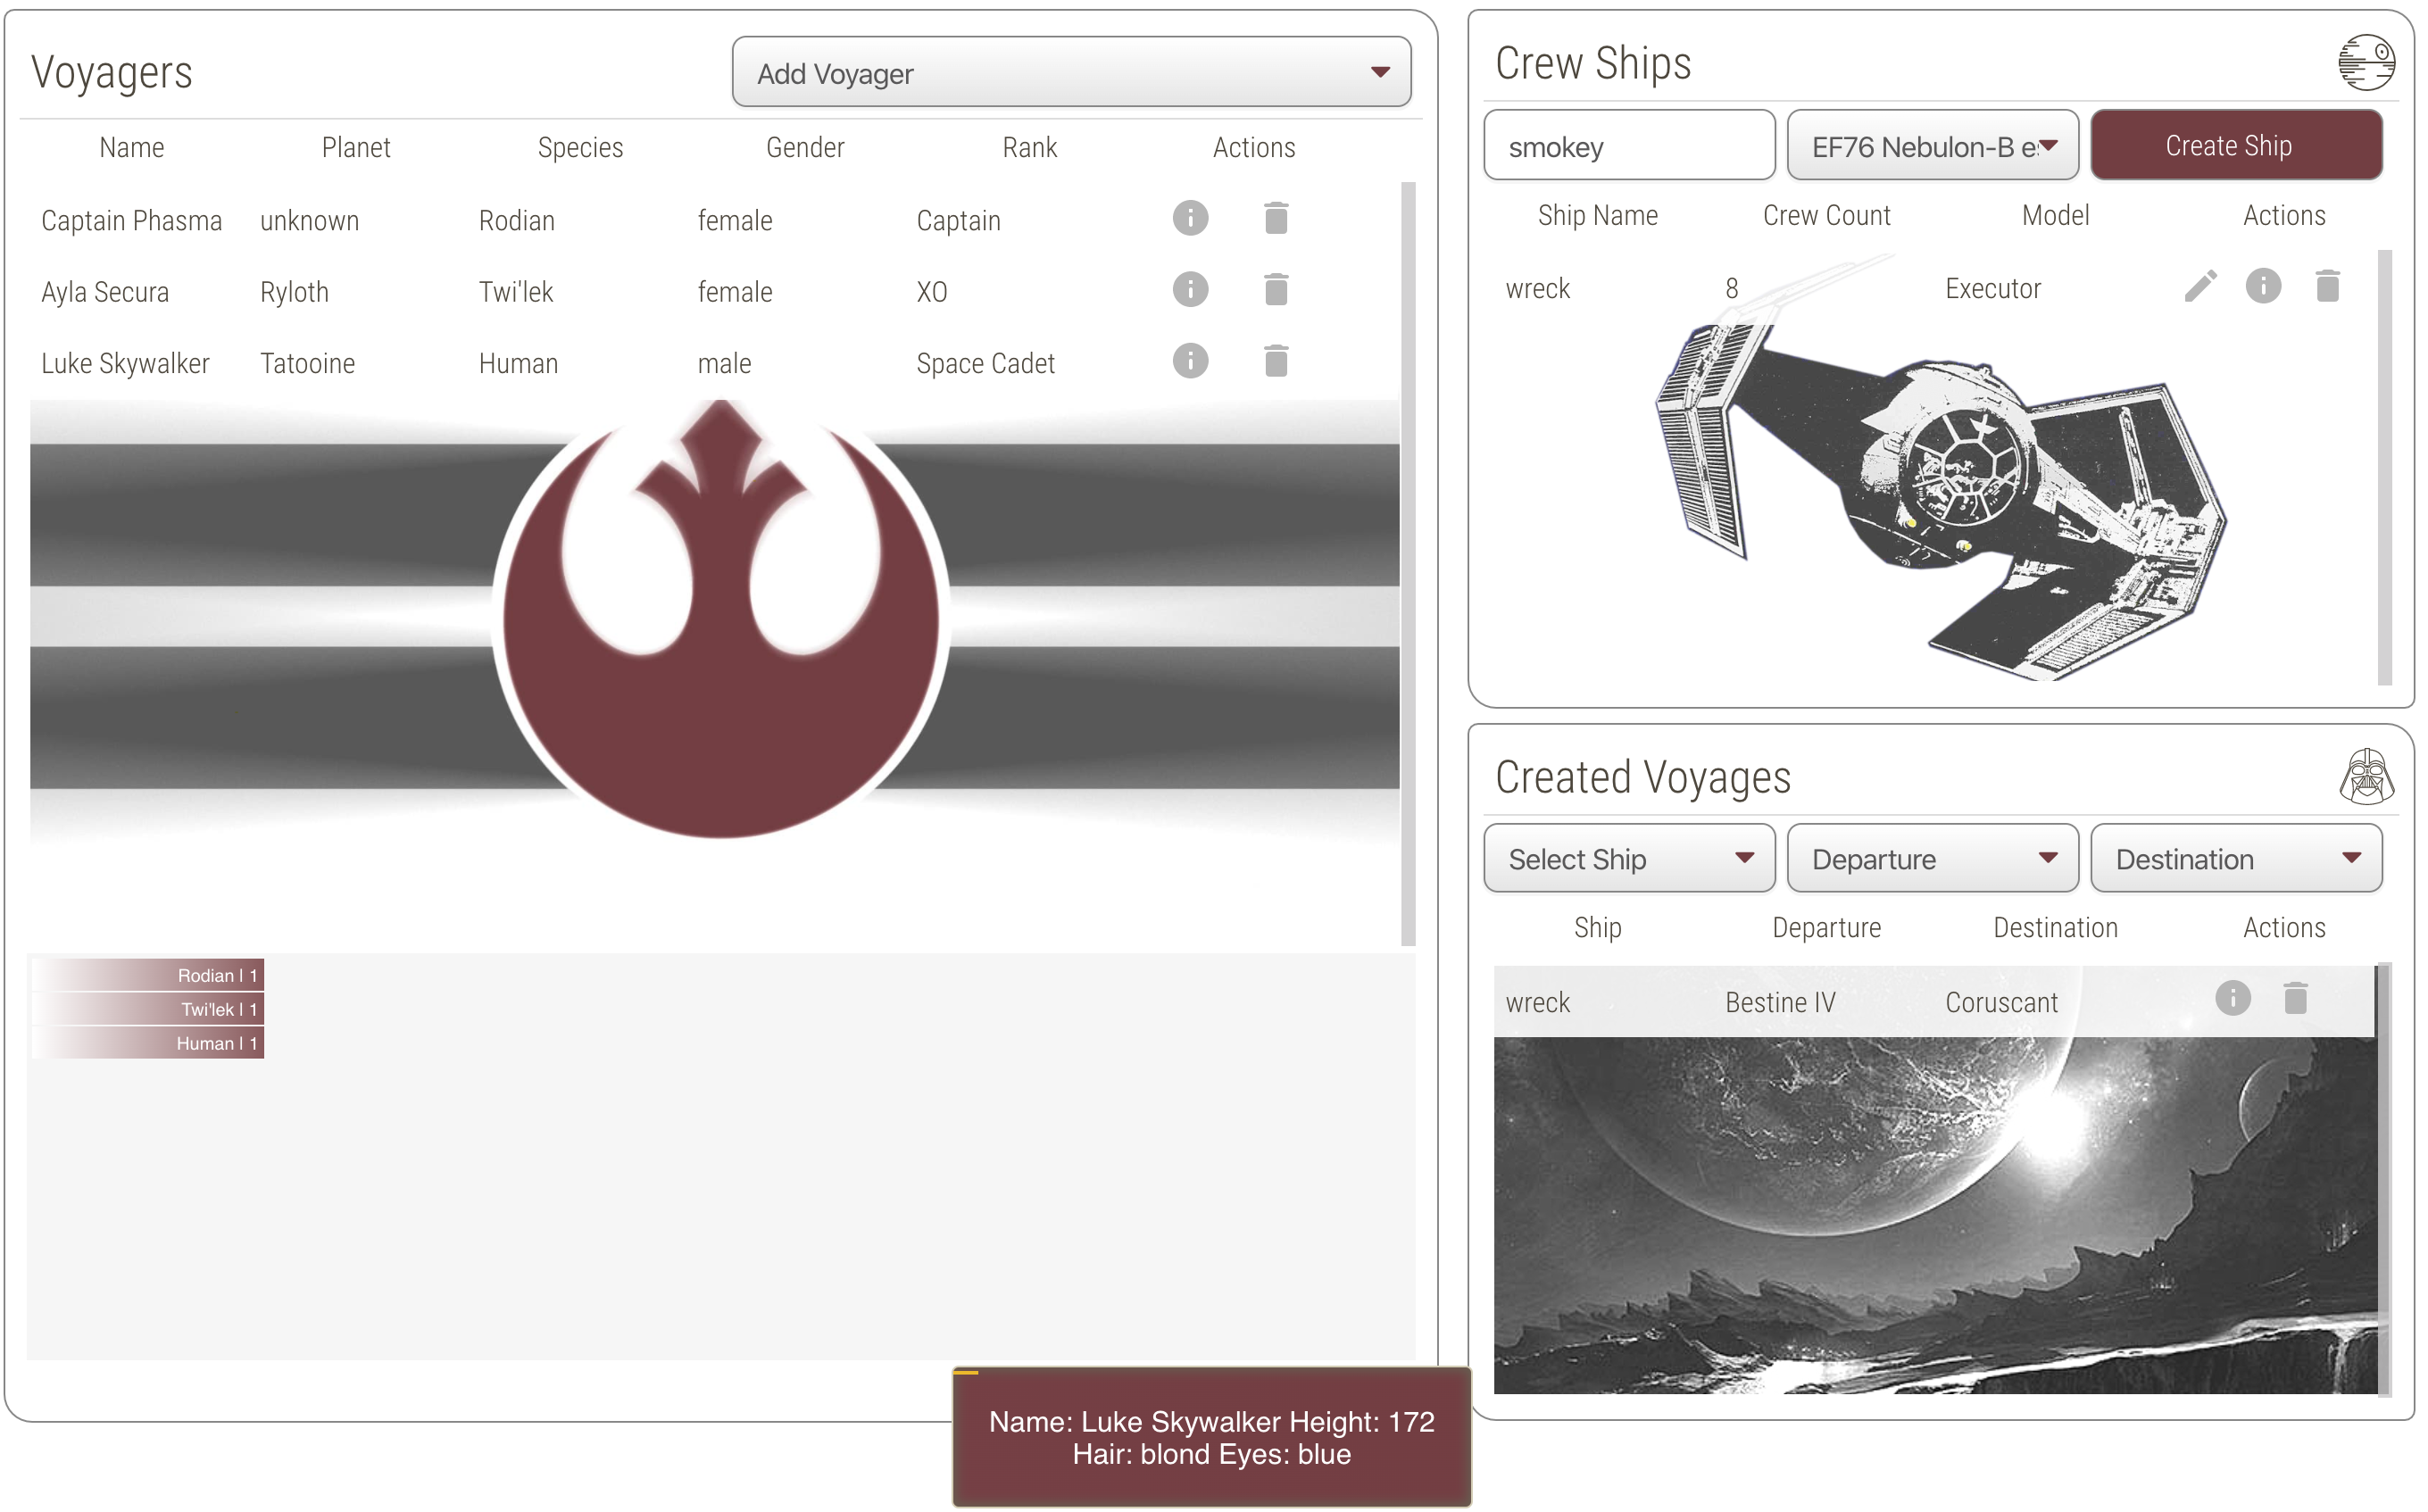Delete the Bestine IV voyage
2428x1512 pixels.
(x=2295, y=998)
